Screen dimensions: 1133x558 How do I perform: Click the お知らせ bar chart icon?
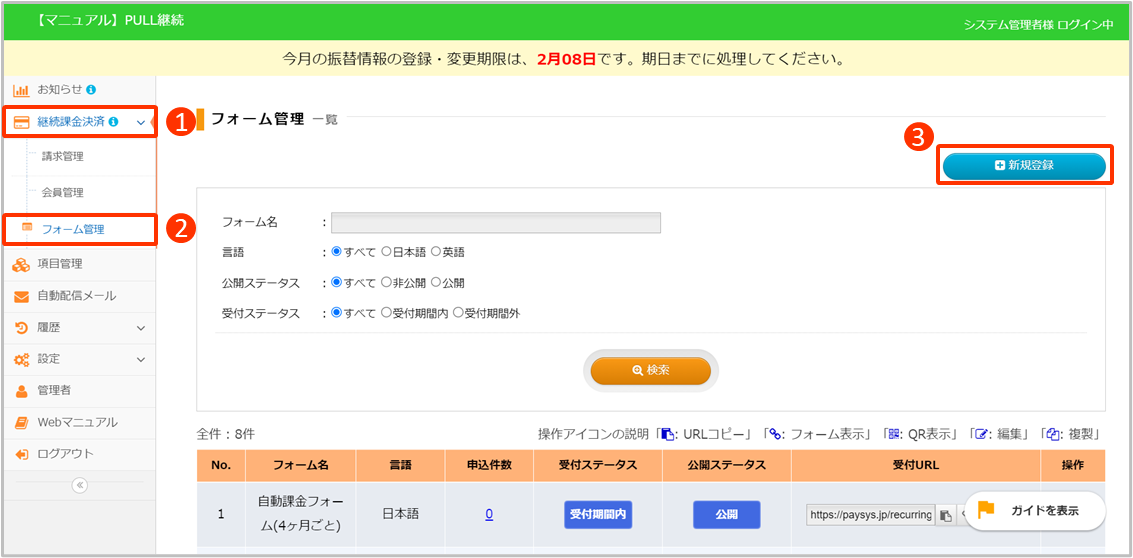[x=20, y=90]
